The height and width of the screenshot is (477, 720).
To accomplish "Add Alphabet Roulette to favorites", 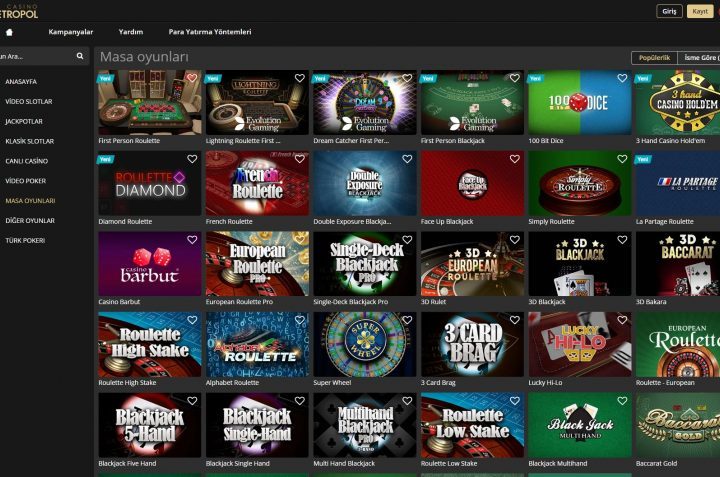I will click(299, 320).
